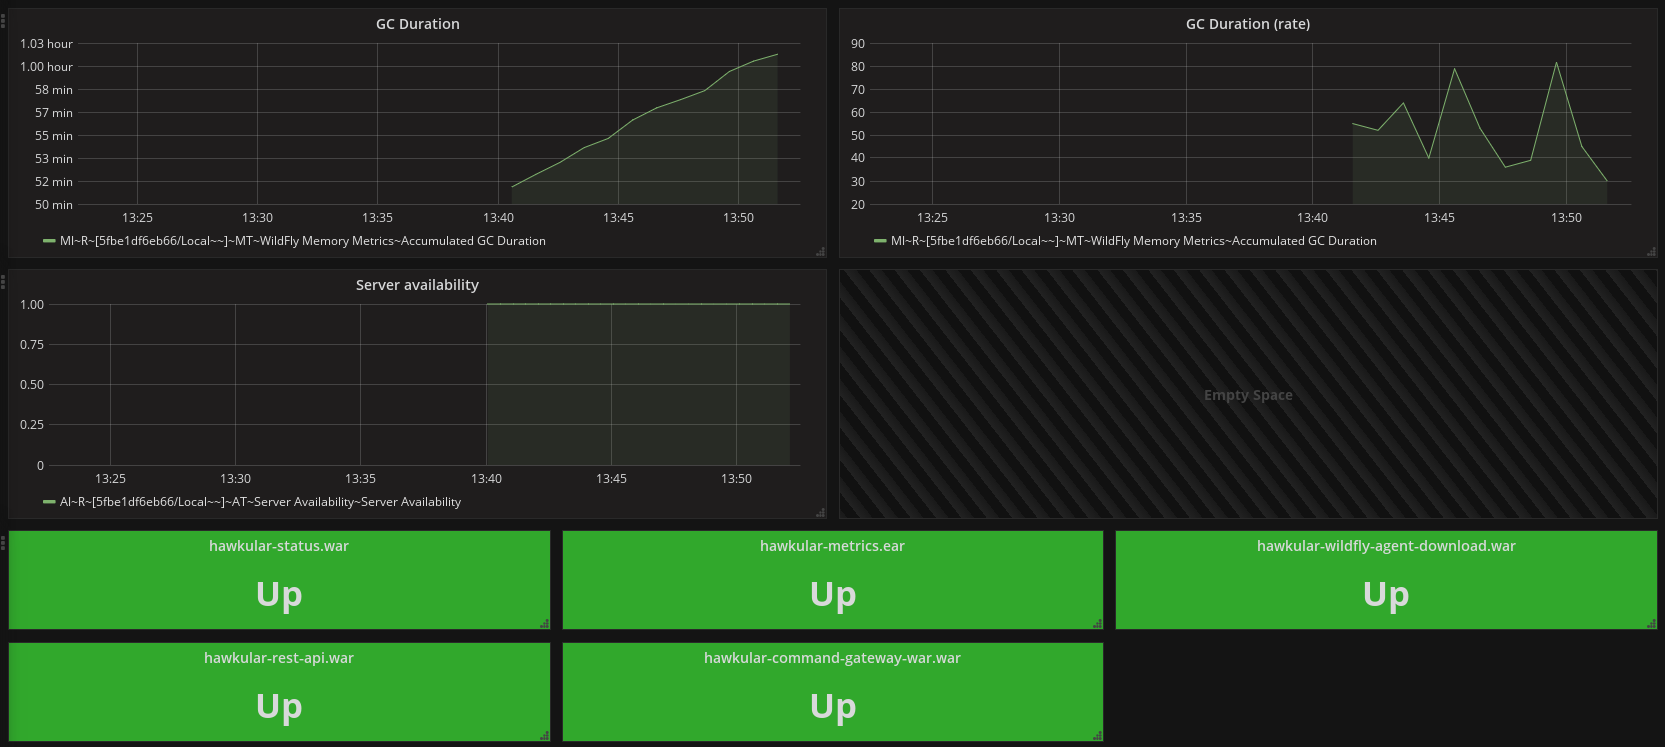Click the 55 min y-axis label
The image size is (1665, 747).
tap(54, 136)
